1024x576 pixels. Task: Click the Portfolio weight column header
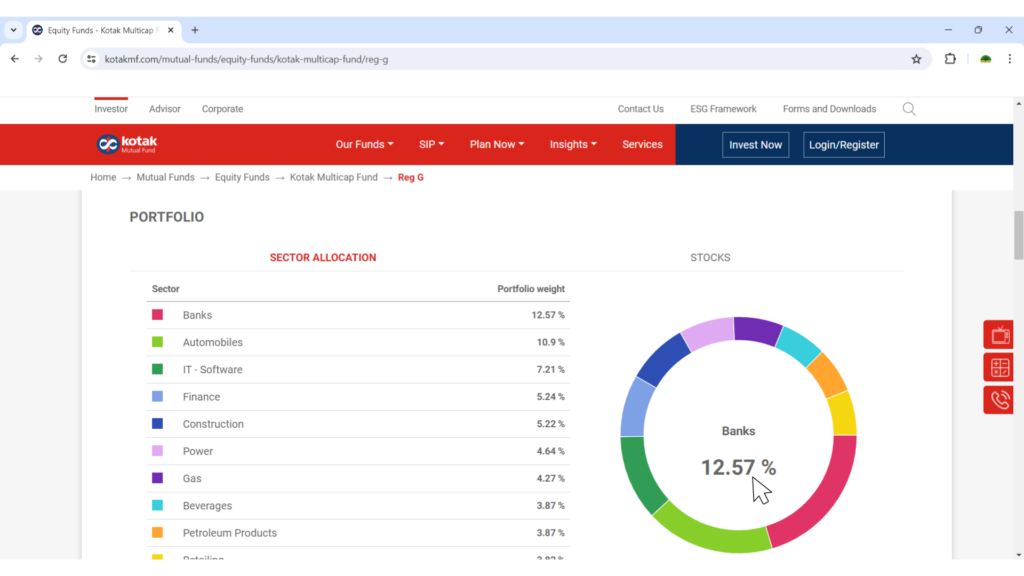(531, 289)
